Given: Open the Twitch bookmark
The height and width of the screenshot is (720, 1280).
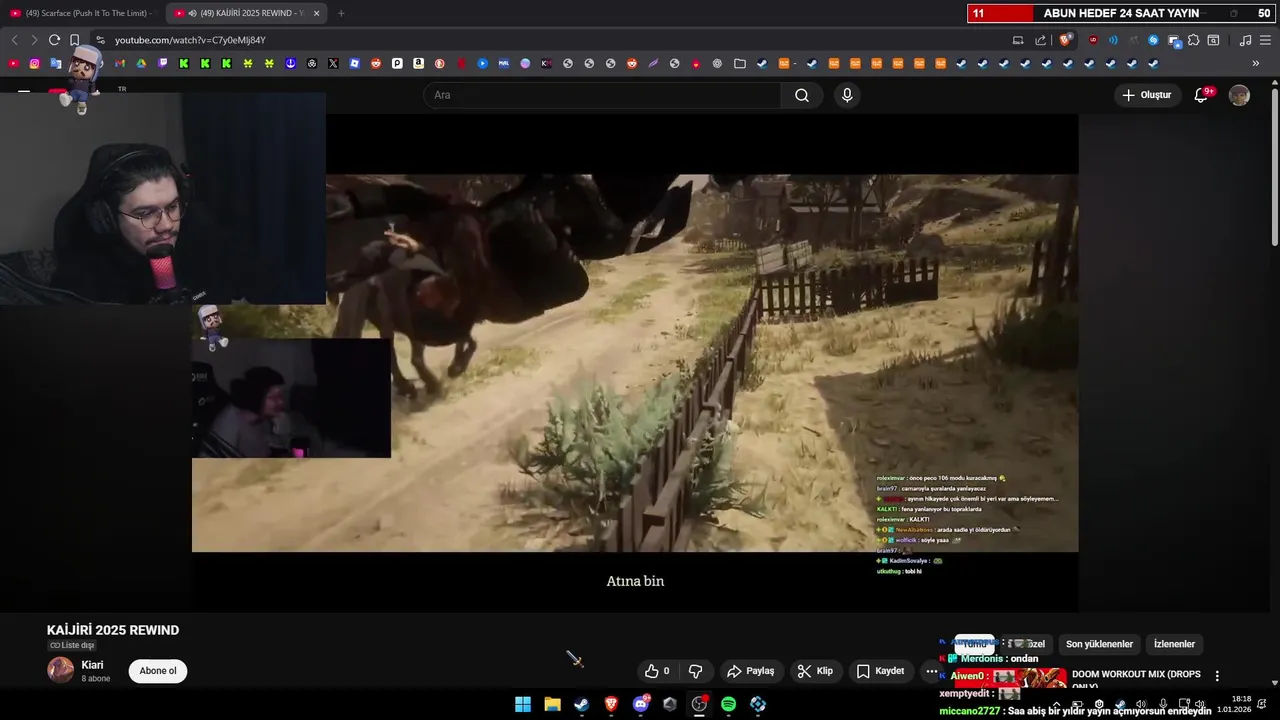Looking at the screenshot, I should [163, 63].
